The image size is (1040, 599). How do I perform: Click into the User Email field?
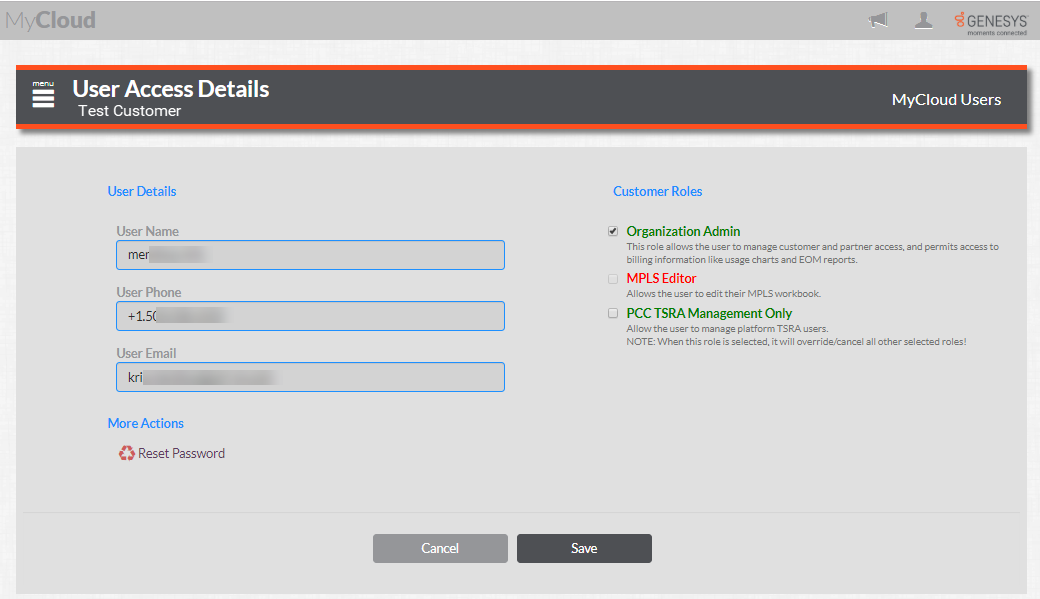tap(310, 377)
